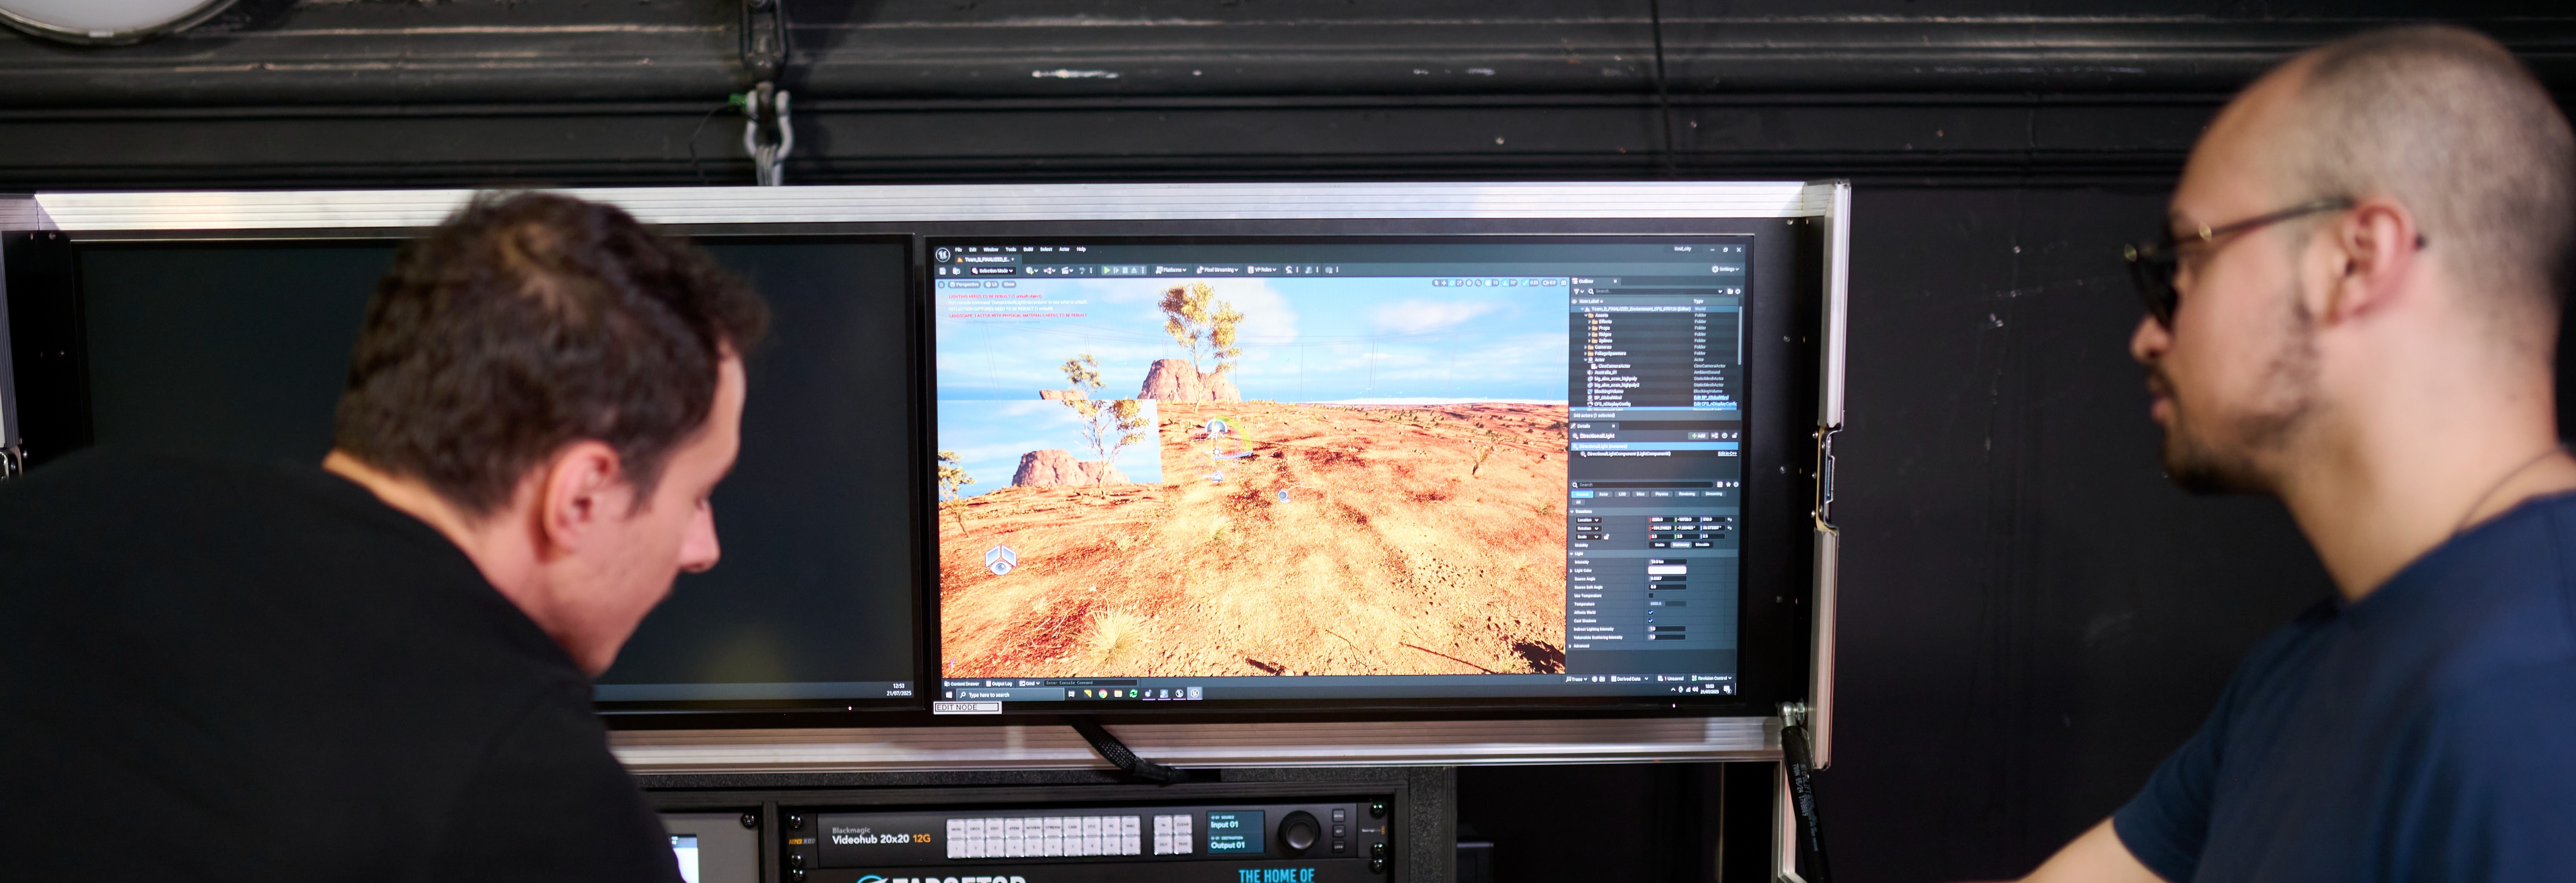Click the Light Color swatch
The width and height of the screenshot is (2576, 883).
click(x=1667, y=570)
